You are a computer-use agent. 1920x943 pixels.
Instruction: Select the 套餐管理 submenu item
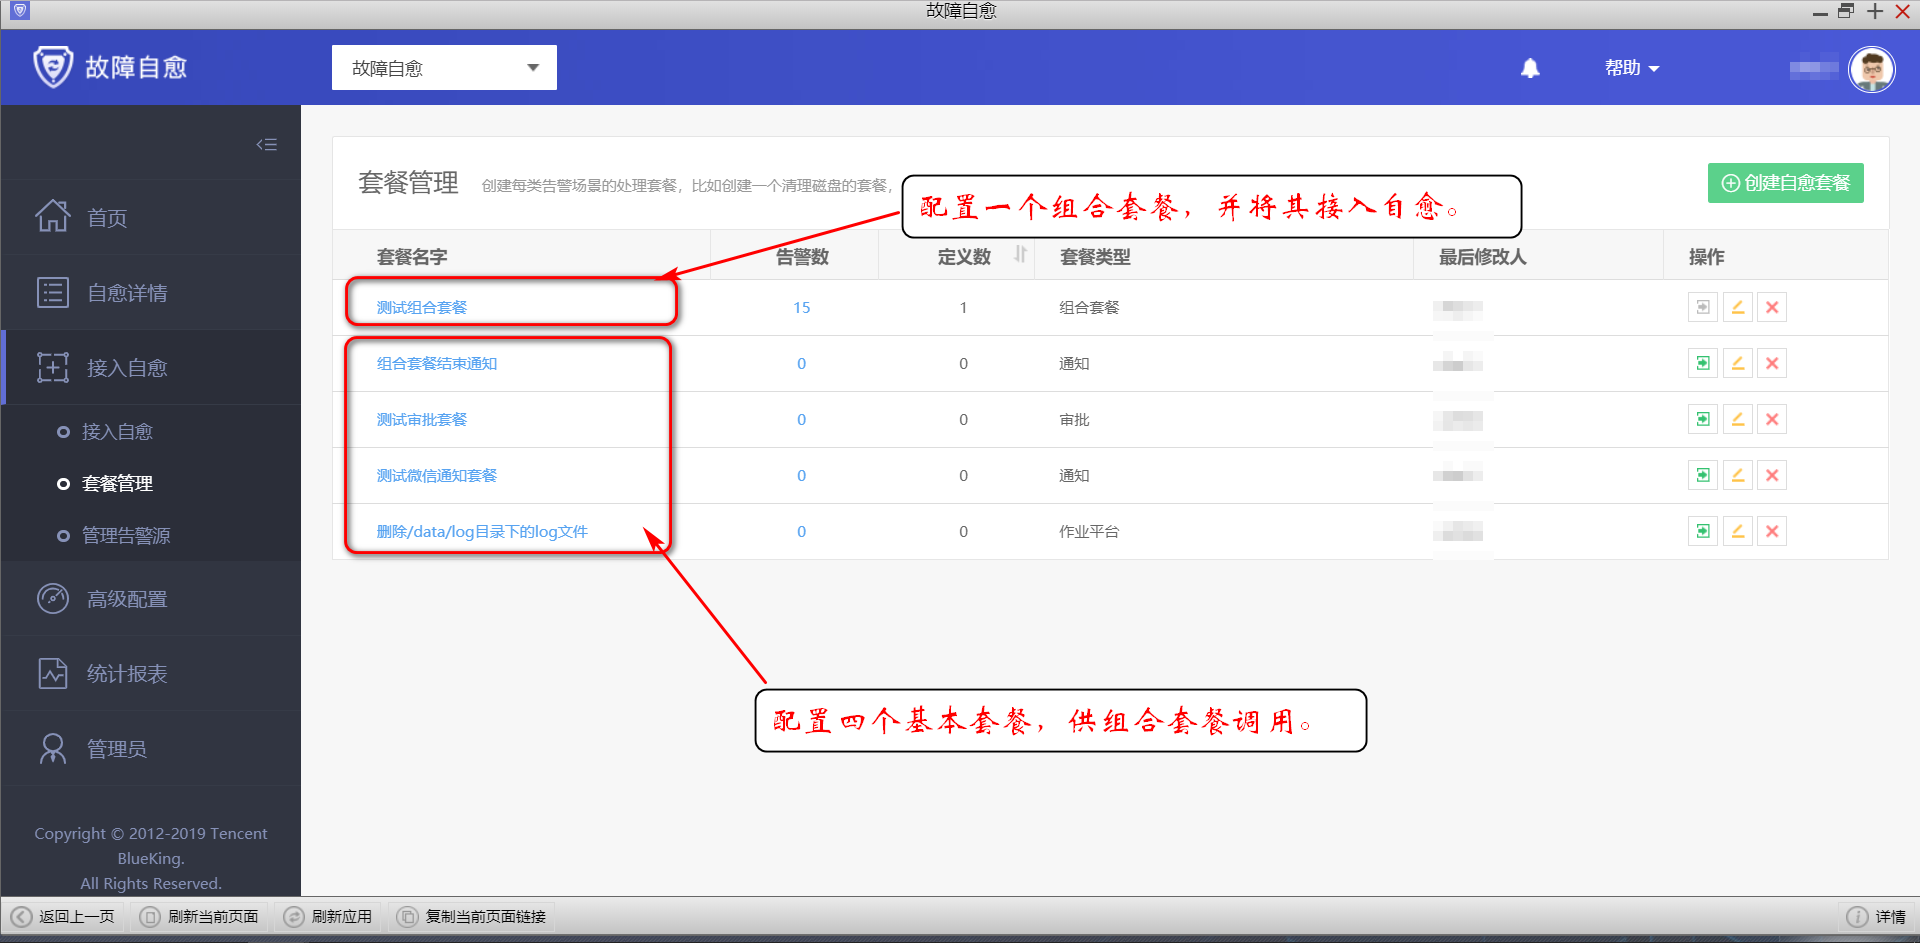click(x=117, y=483)
